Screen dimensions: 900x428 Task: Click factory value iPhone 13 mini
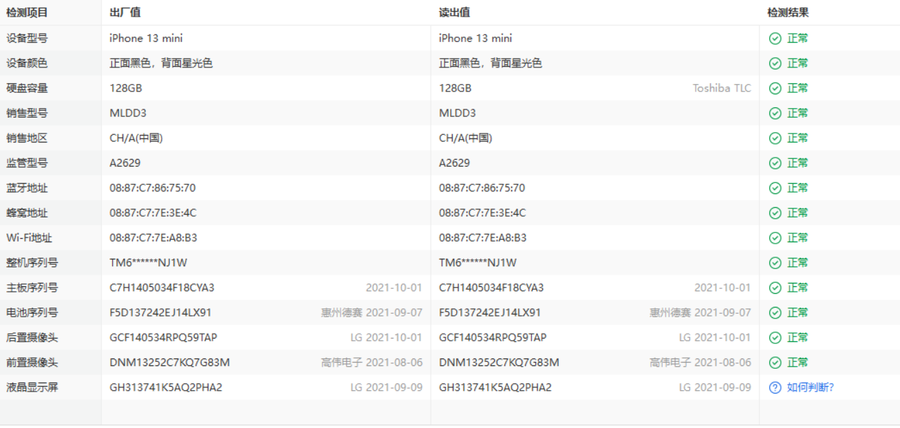146,38
